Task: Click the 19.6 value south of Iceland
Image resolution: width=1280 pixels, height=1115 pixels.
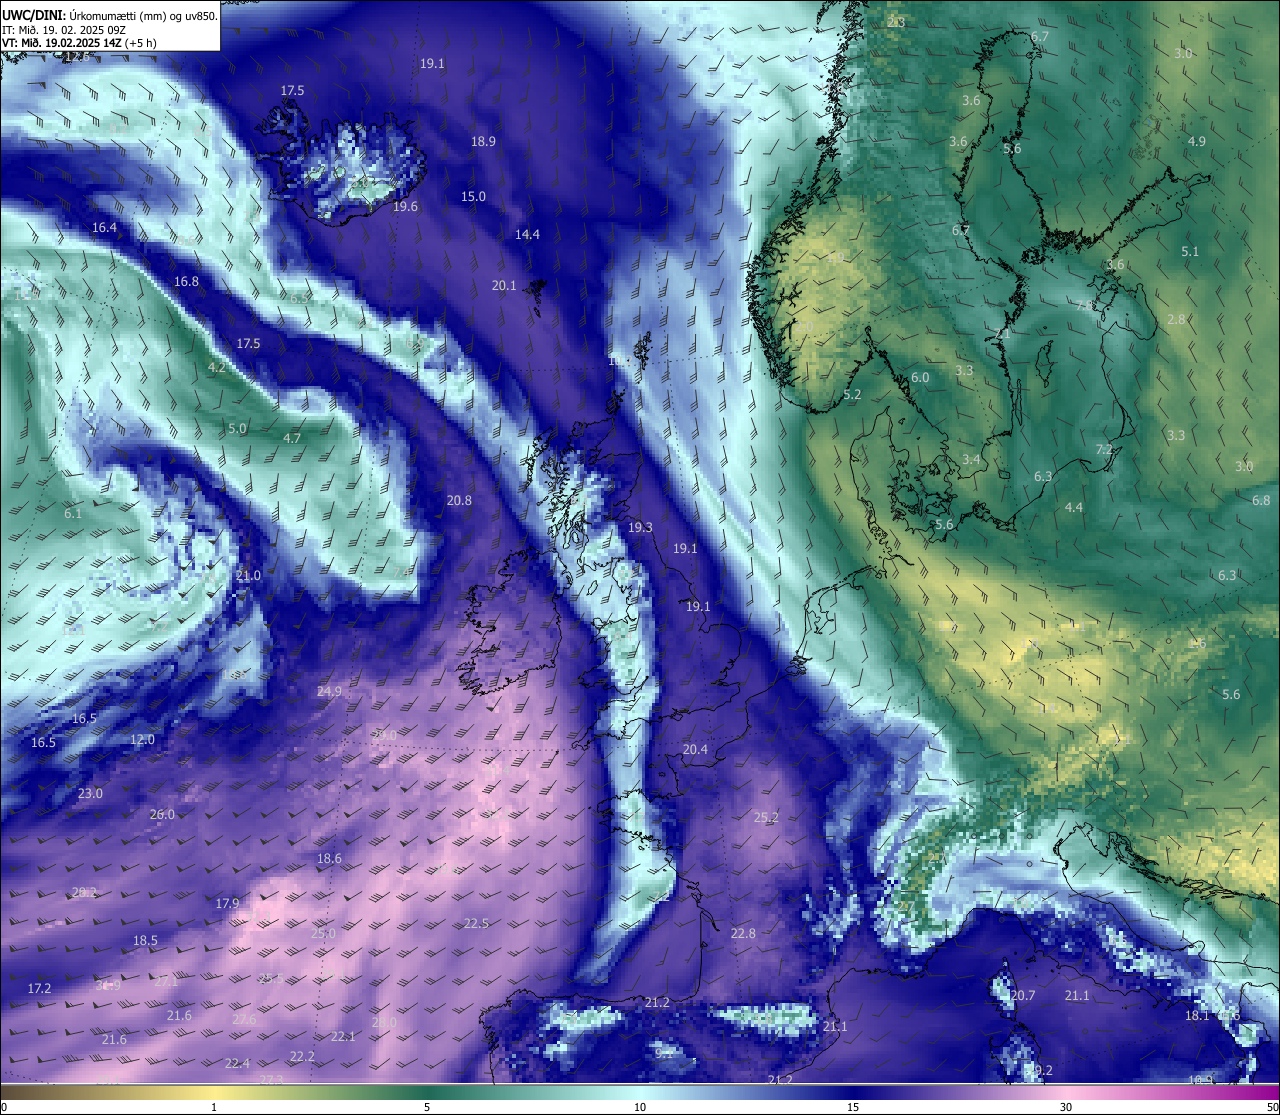Action: (405, 207)
